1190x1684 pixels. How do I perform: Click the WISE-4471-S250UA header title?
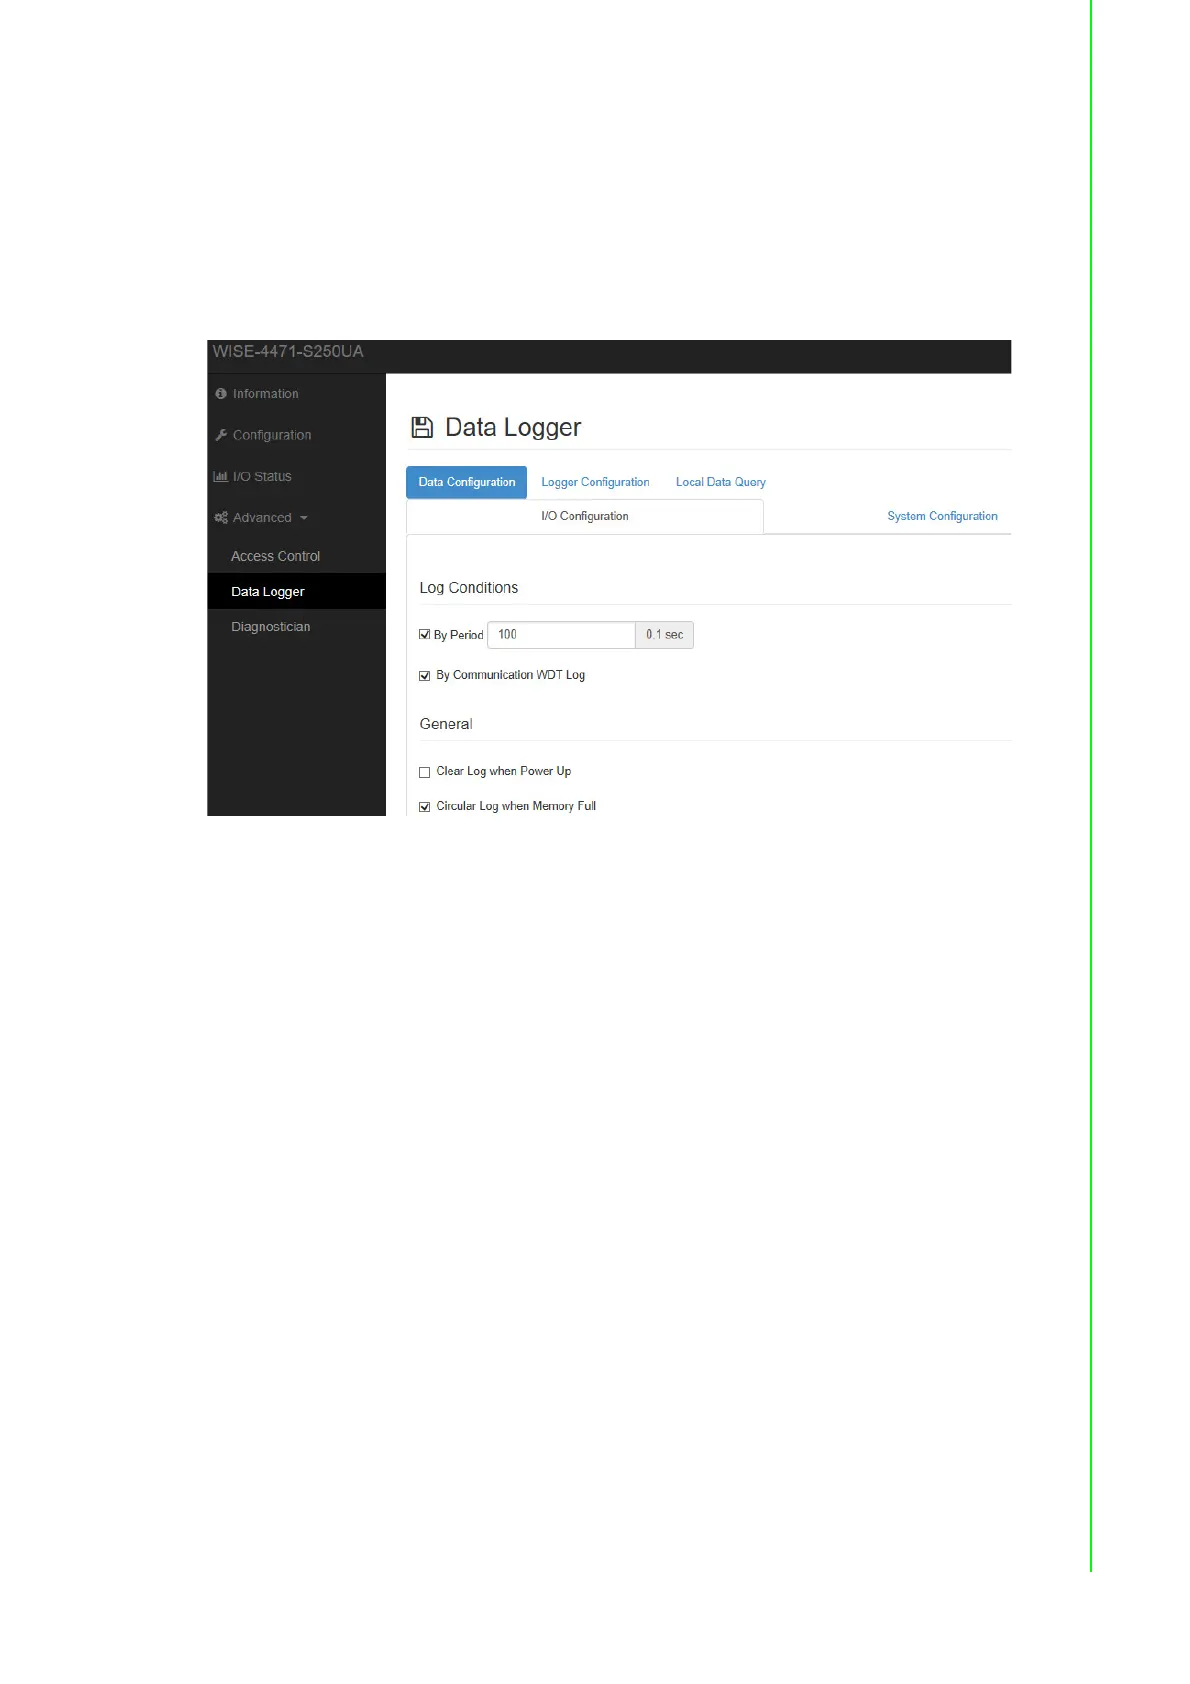click(x=288, y=352)
